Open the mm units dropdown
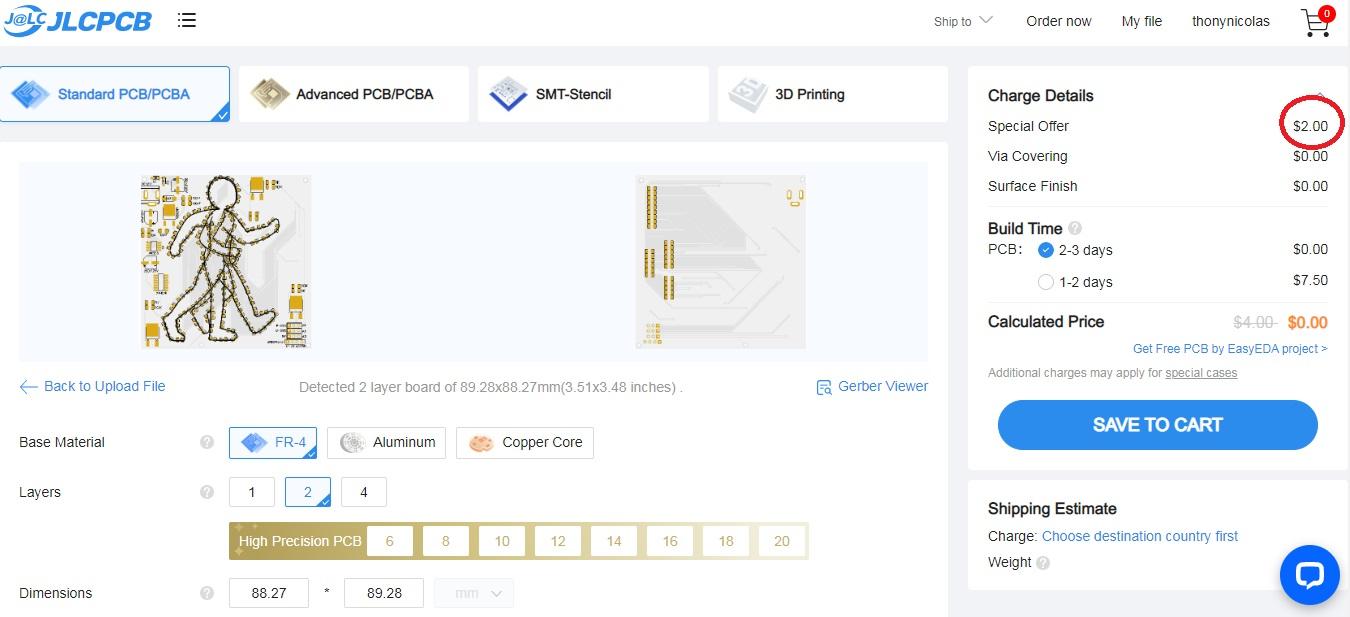This screenshot has height=617, width=1350. tap(474, 593)
